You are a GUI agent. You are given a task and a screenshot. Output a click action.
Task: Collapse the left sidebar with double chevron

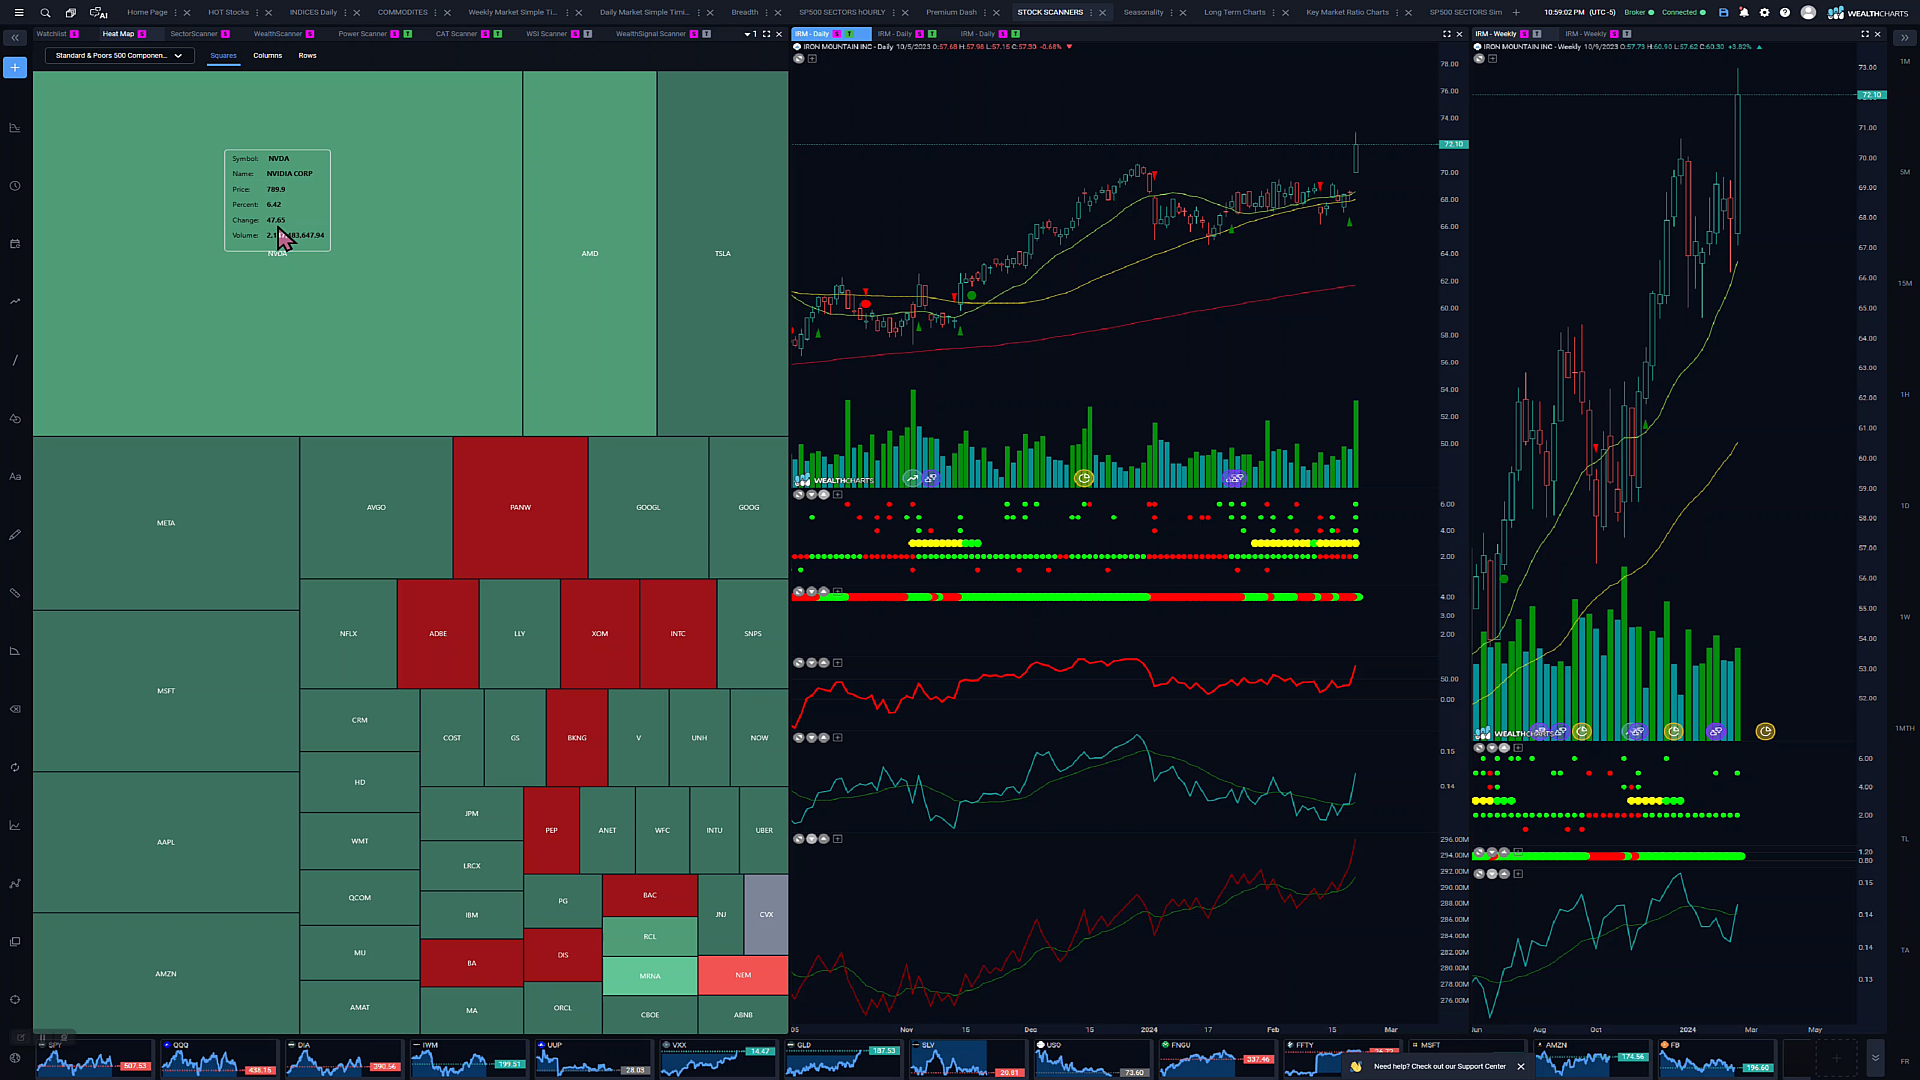[x=15, y=38]
